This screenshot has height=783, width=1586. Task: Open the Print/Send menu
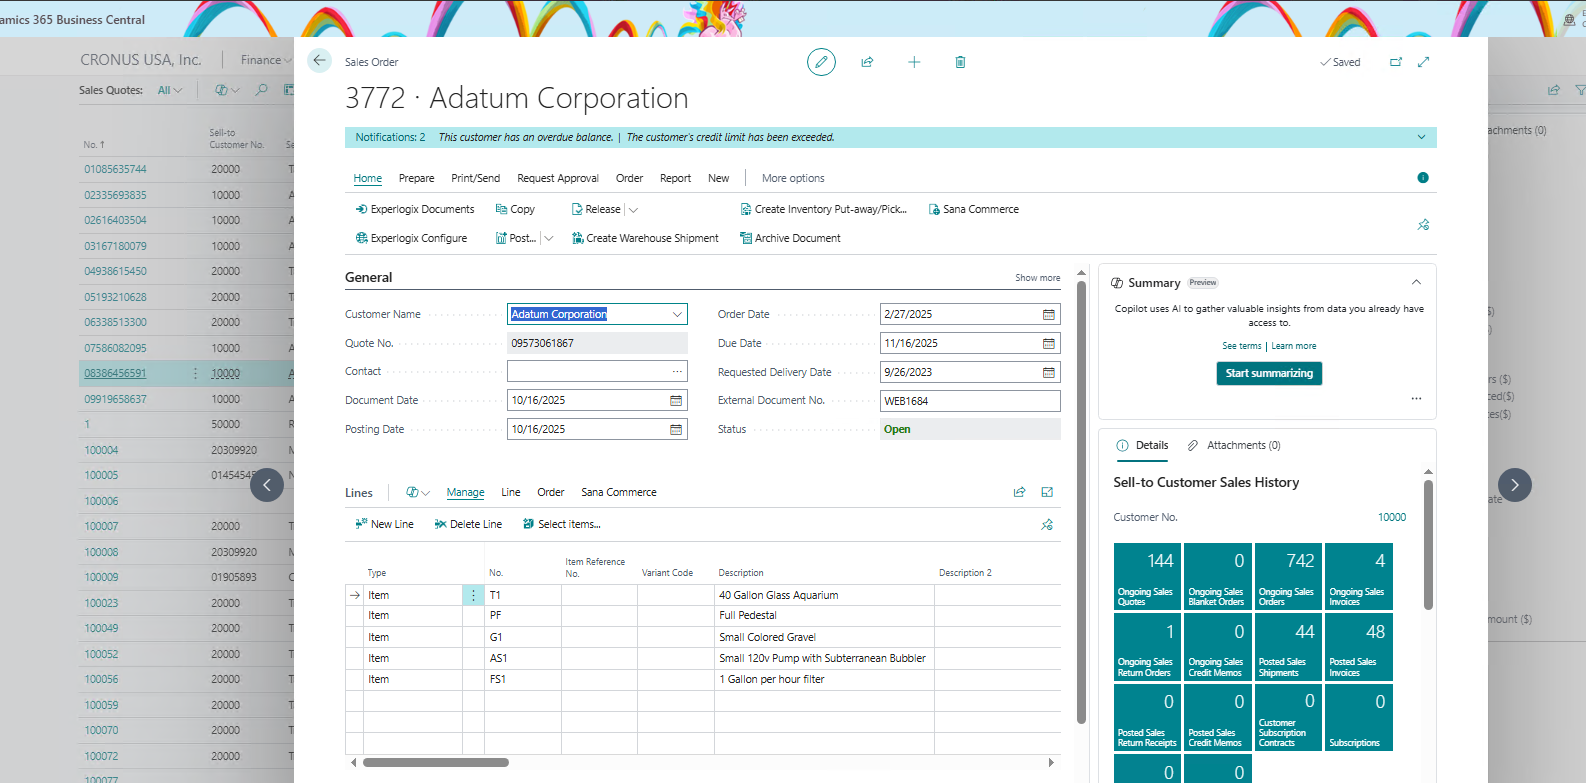(x=475, y=178)
